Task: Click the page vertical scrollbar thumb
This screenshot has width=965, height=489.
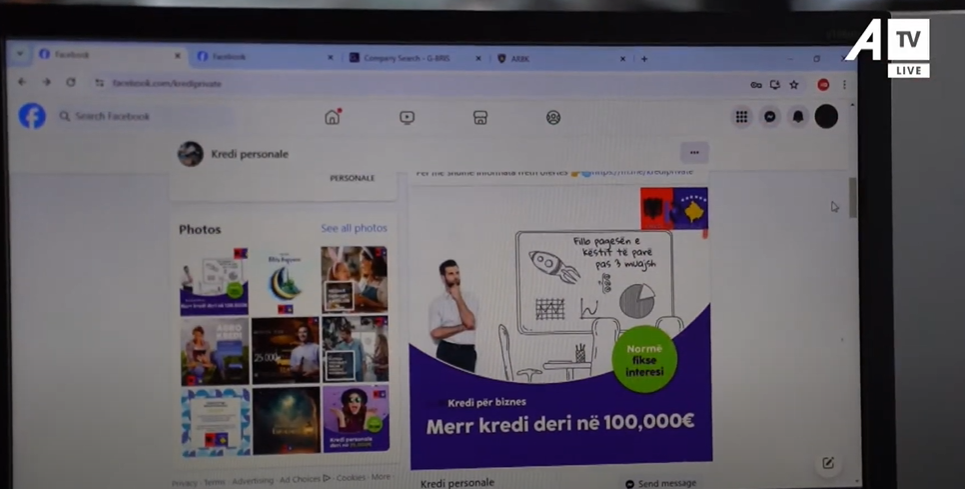Action: 852,197
